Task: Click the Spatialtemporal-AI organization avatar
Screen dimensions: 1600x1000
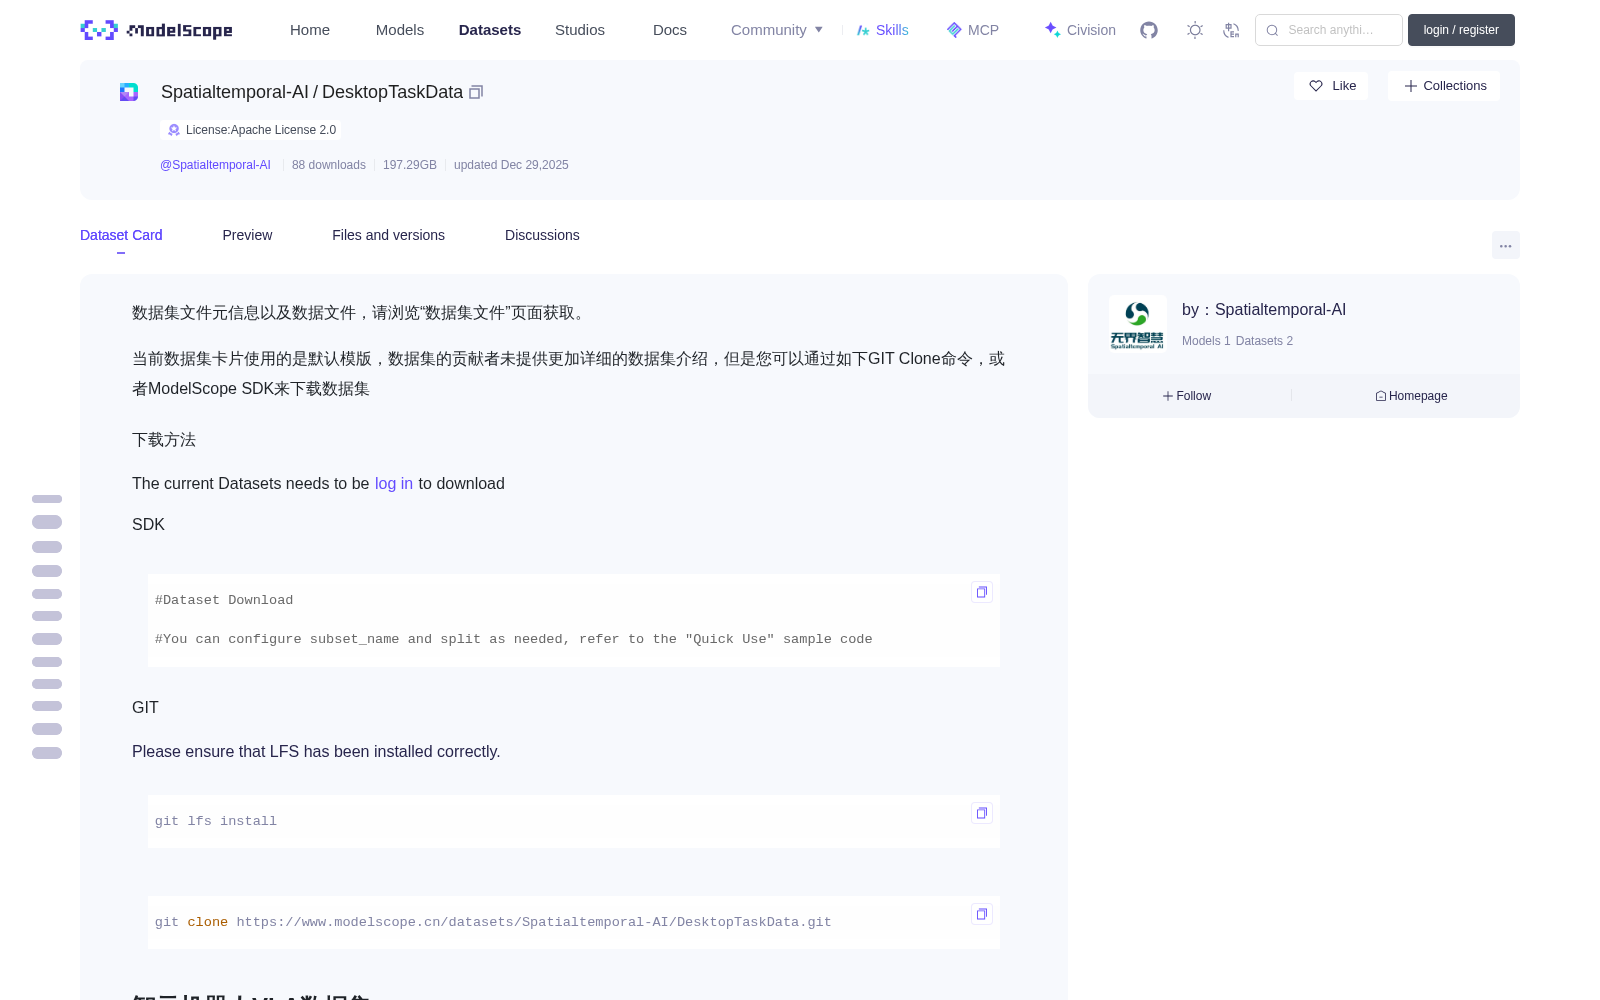Action: coord(1137,323)
